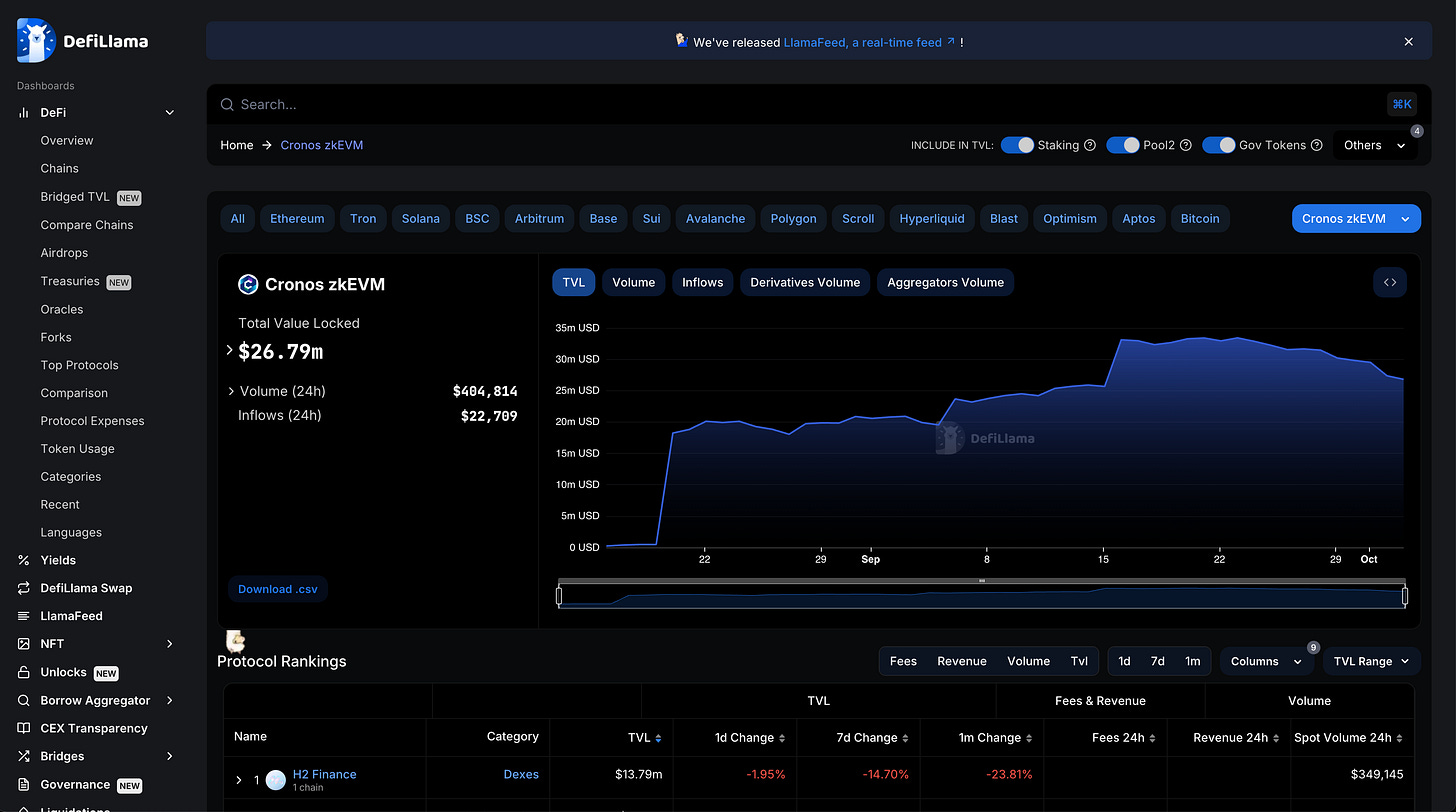Toggle the Revenue ranking filter
This screenshot has height=812, width=1456.
[962, 661]
